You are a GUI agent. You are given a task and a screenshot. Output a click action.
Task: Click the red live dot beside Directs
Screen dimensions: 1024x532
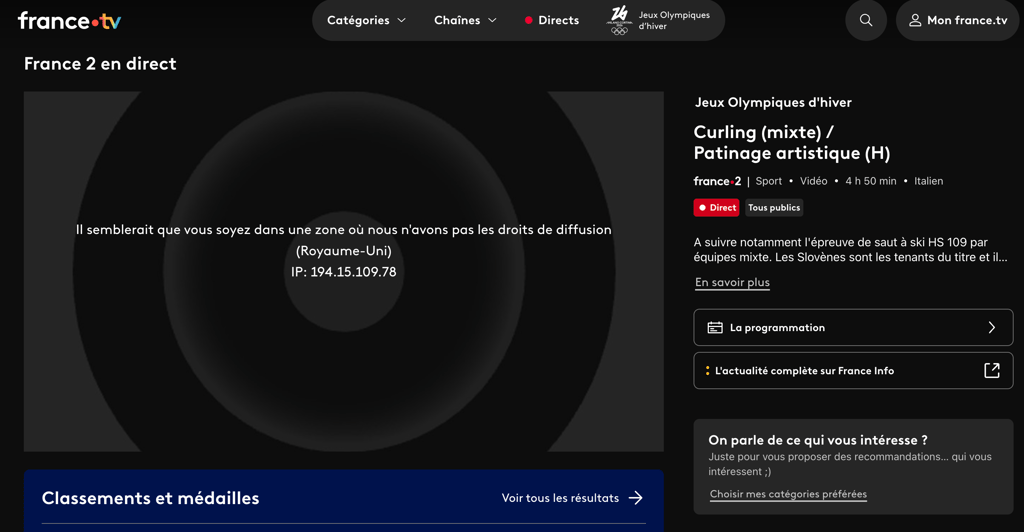point(528,20)
